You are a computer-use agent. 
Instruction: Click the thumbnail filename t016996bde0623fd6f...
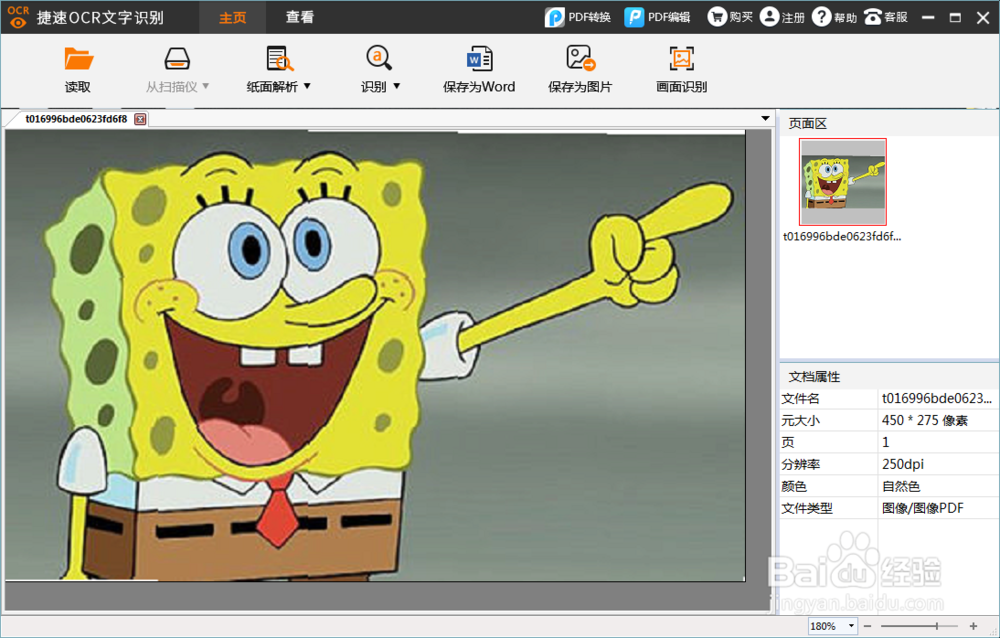point(842,236)
